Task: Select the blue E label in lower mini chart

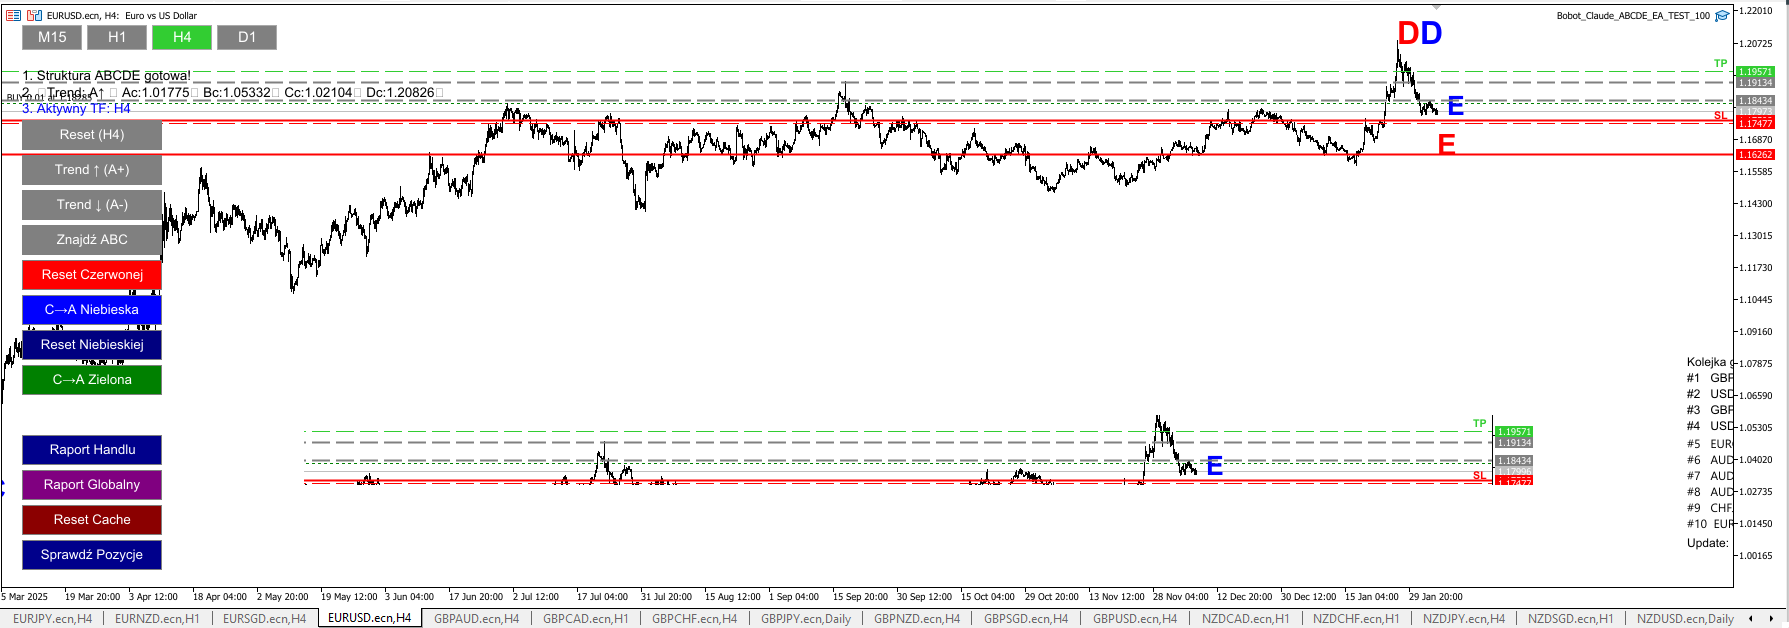Action: click(x=1215, y=466)
